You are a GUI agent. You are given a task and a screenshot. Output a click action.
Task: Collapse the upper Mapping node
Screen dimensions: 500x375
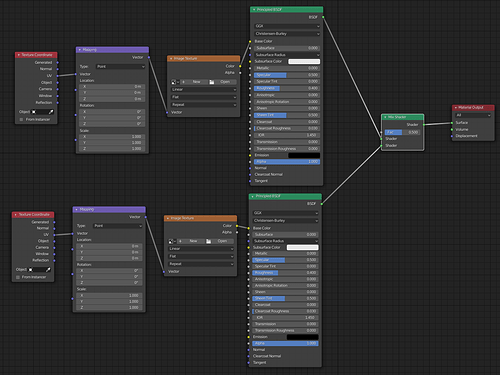pos(80,50)
